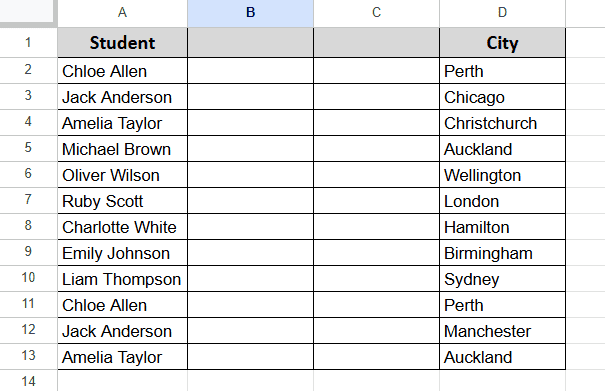Select the cell containing Liam Thompson
The width and height of the screenshot is (605, 391).
click(122, 279)
